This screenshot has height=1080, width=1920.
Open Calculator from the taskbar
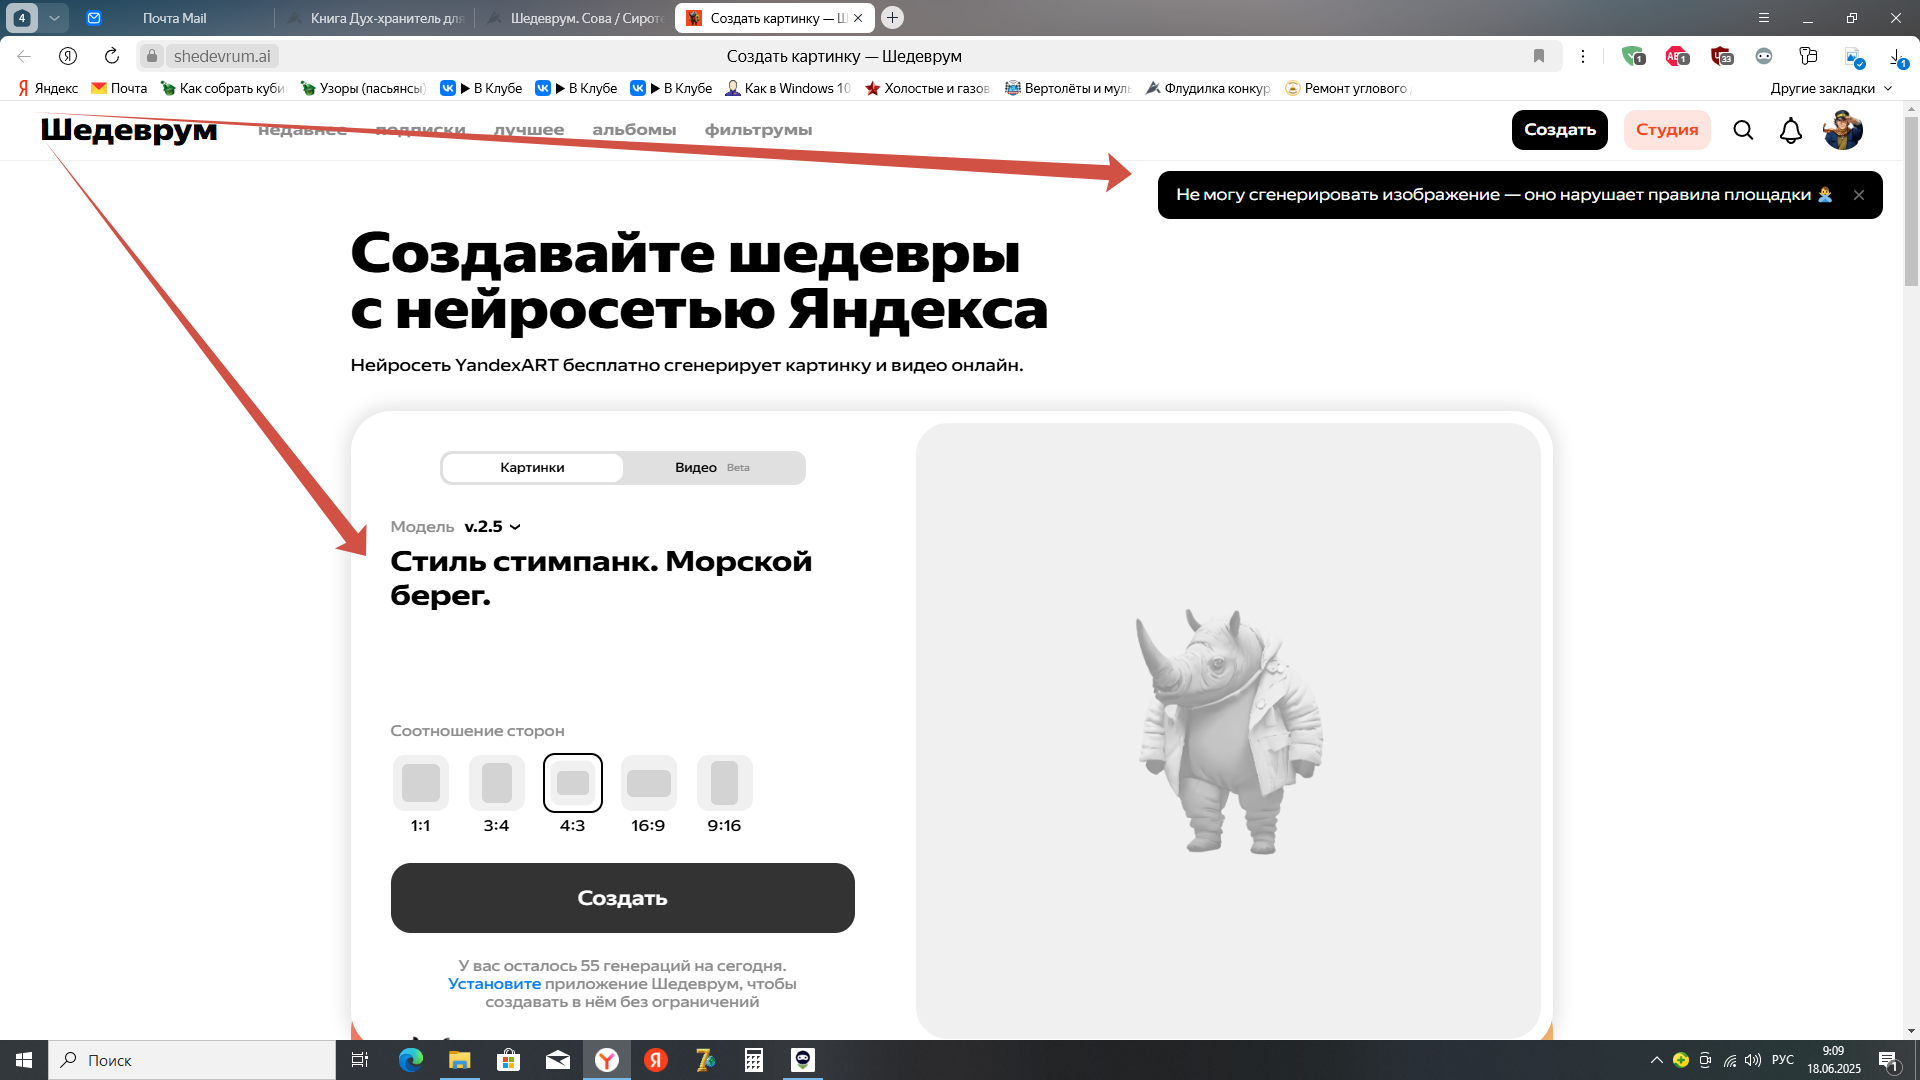[x=754, y=1060]
